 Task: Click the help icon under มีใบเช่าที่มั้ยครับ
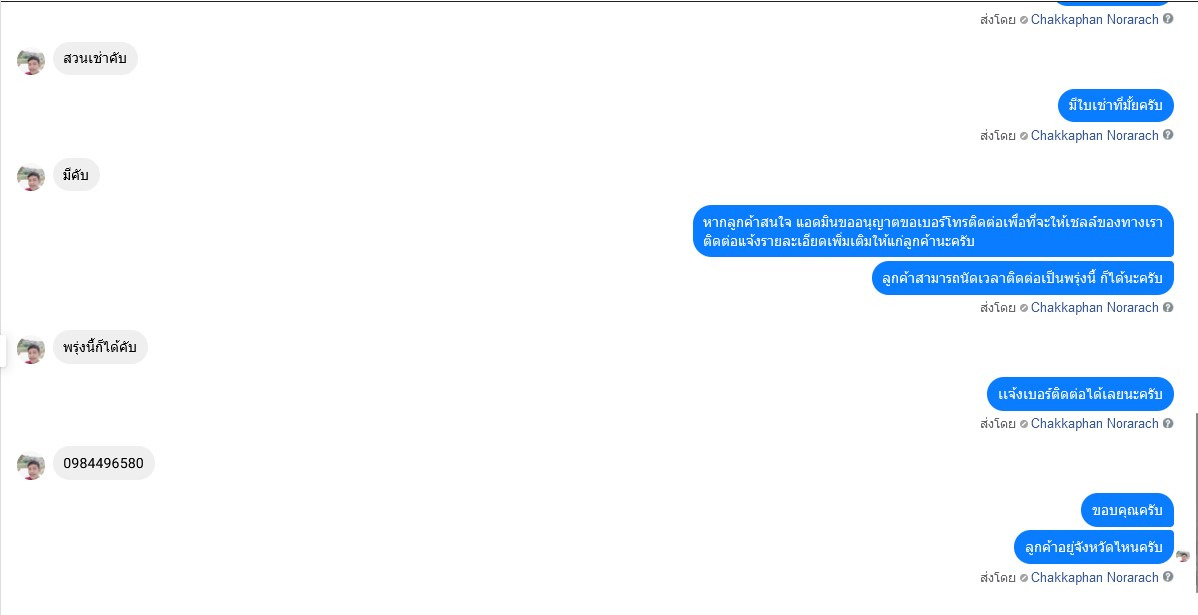[1168, 135]
